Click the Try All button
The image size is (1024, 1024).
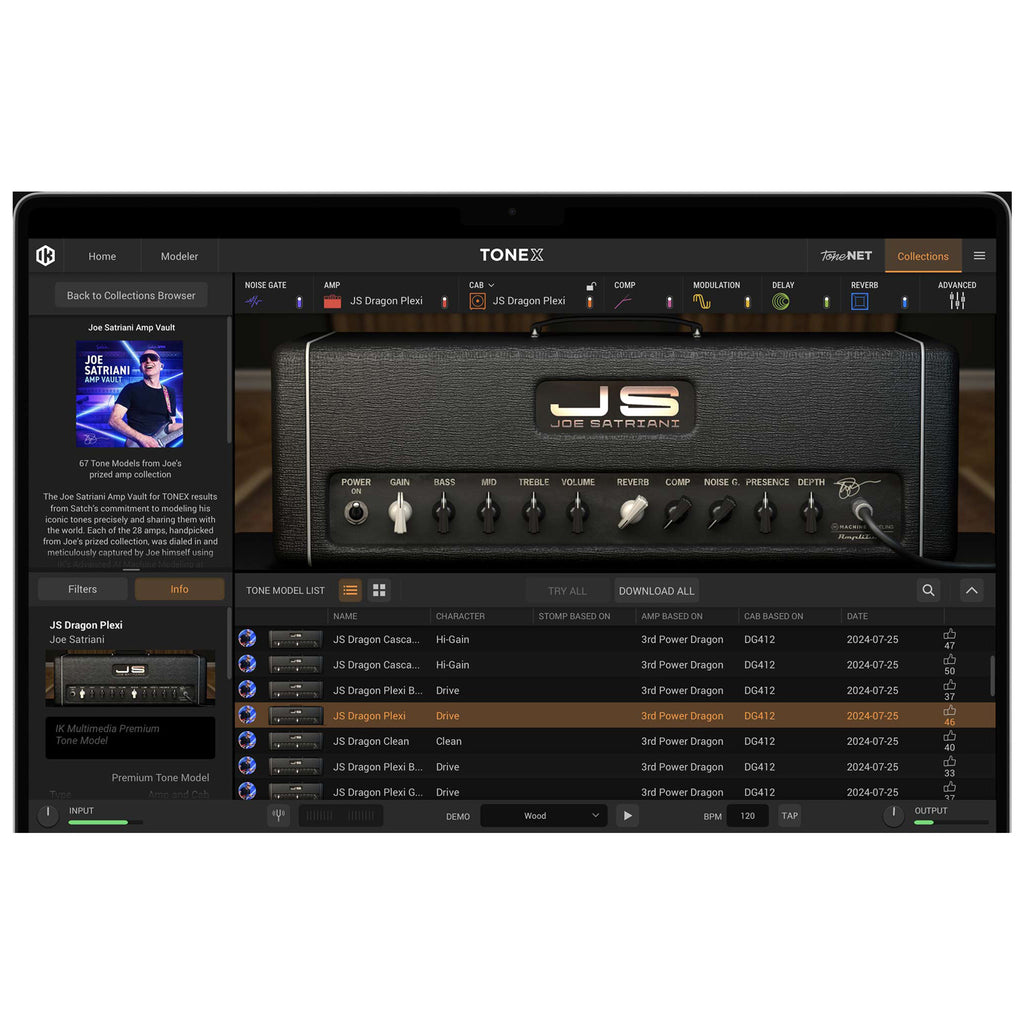(x=567, y=590)
